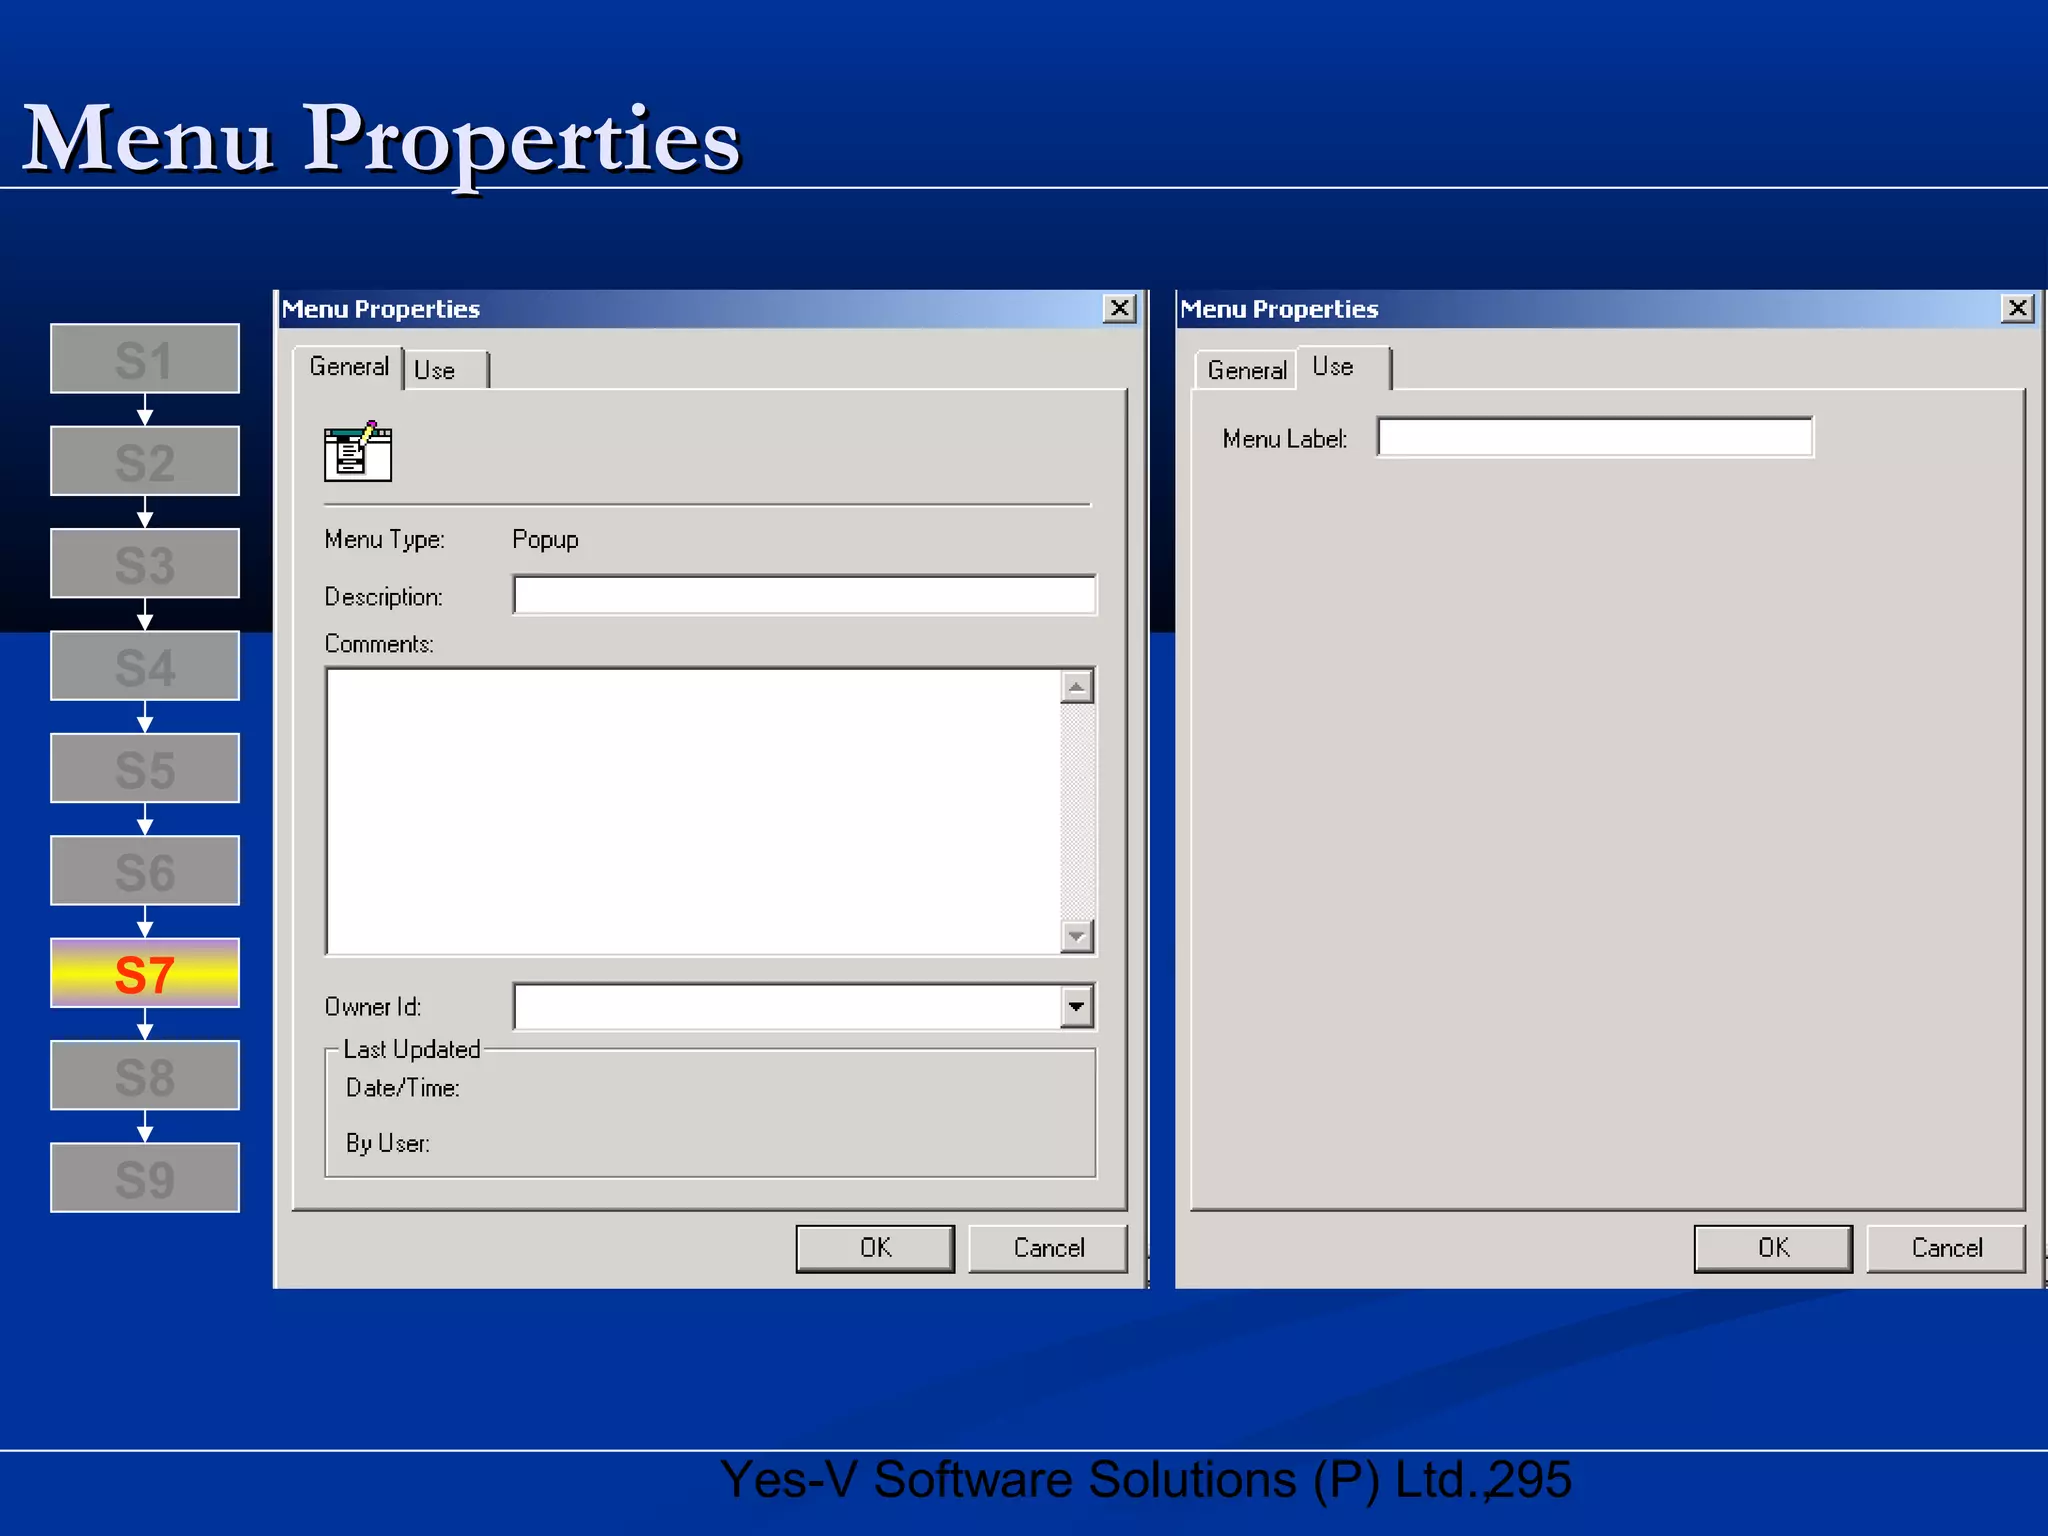The image size is (2048, 1536).
Task: Select the S5 step box
Action: (145, 768)
